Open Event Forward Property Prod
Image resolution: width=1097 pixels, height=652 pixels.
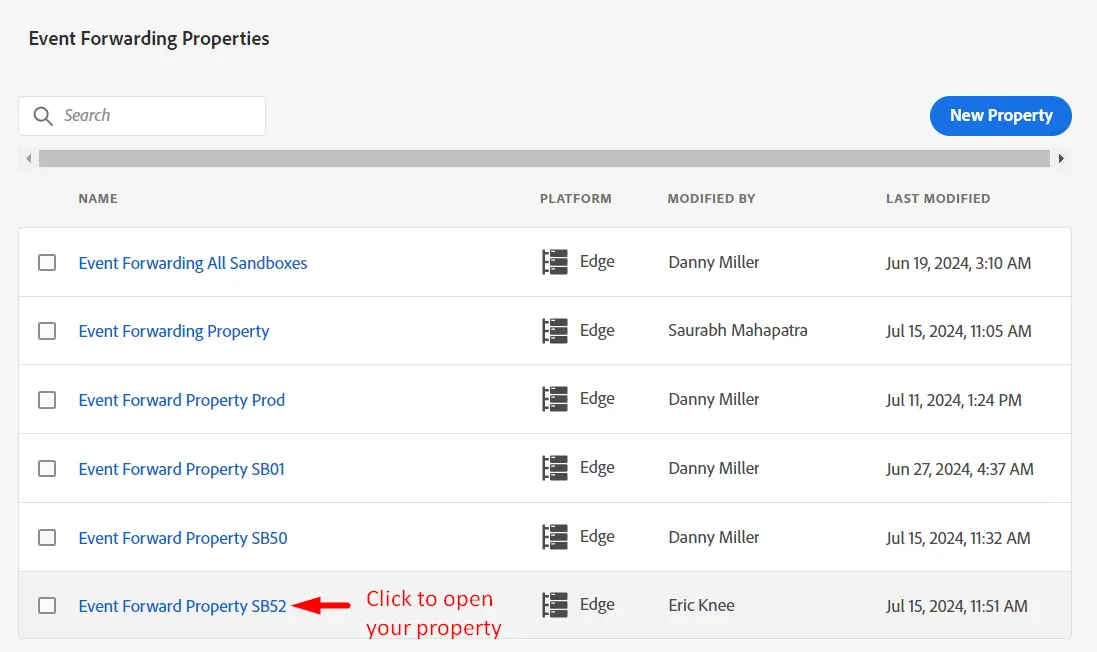point(182,400)
